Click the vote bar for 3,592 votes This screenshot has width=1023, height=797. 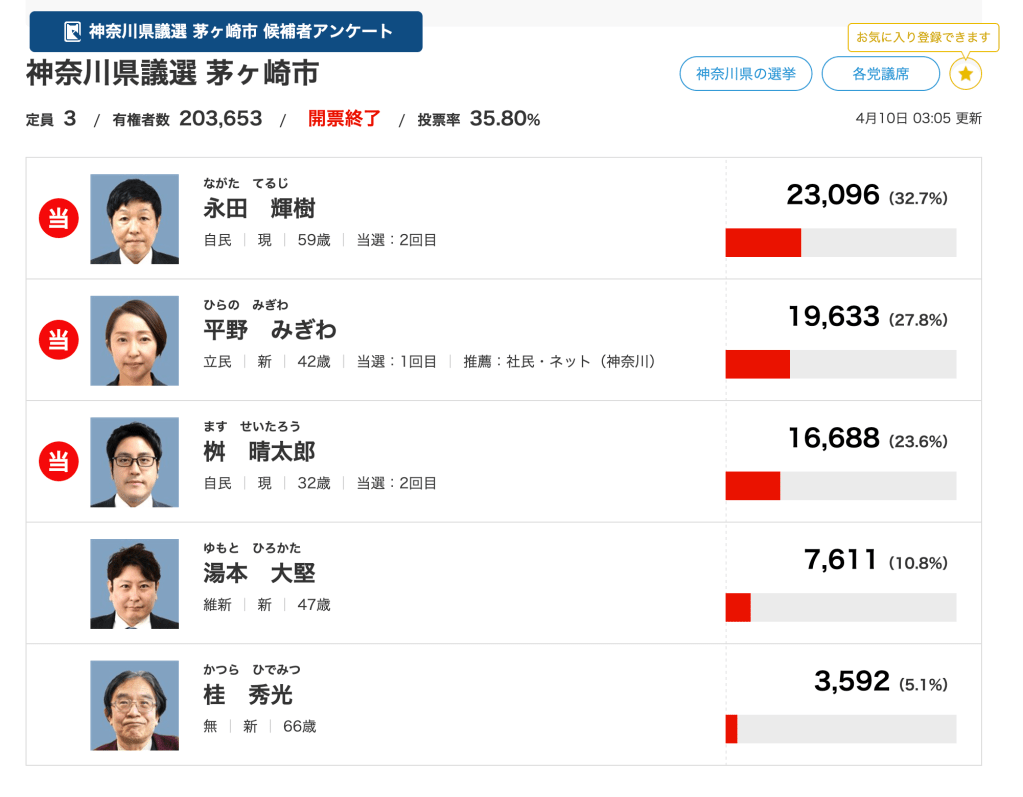pos(840,729)
